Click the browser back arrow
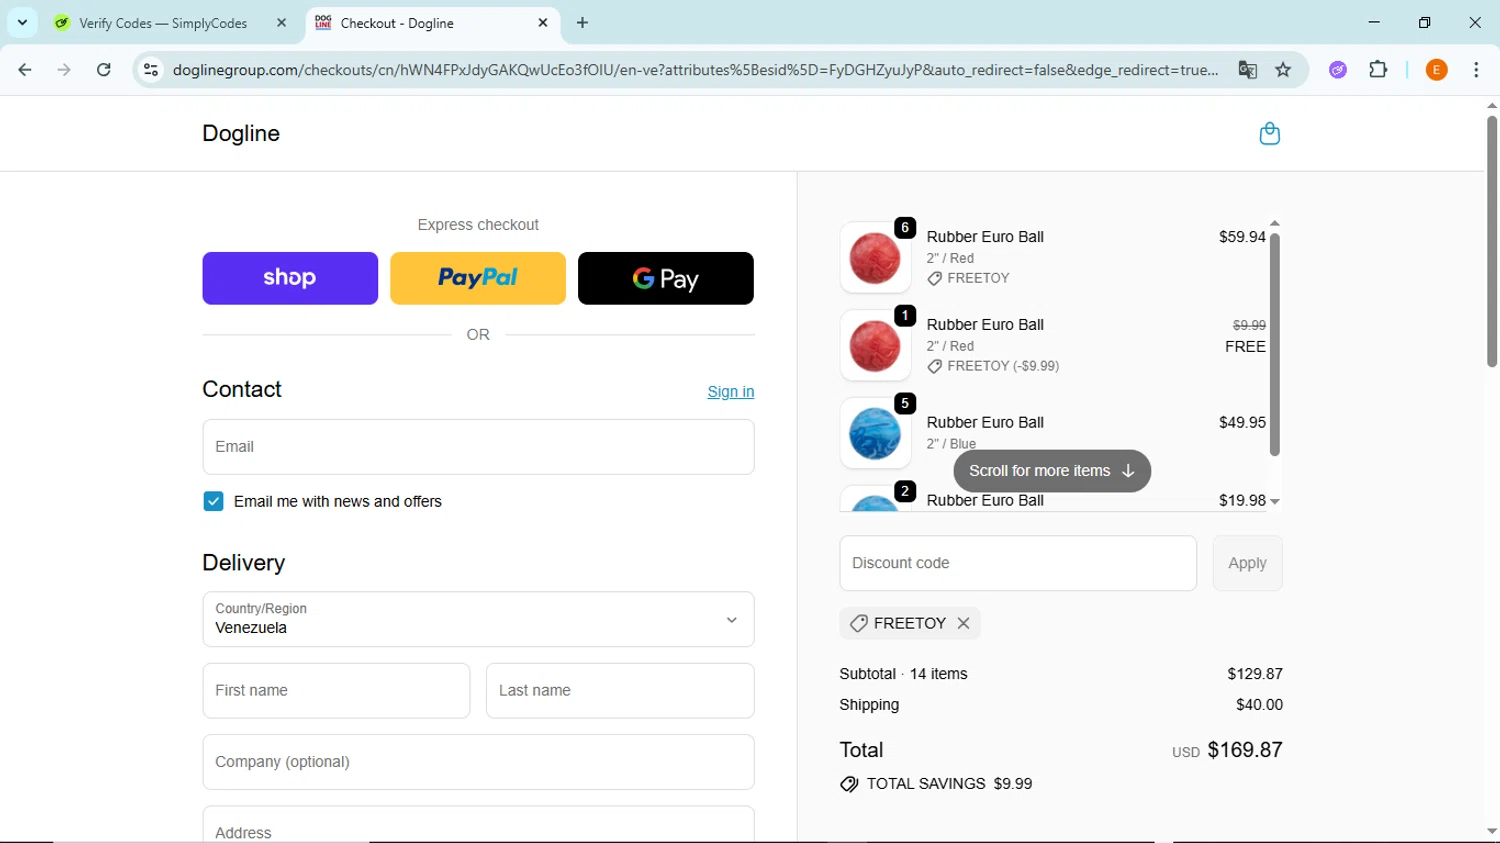 (25, 70)
